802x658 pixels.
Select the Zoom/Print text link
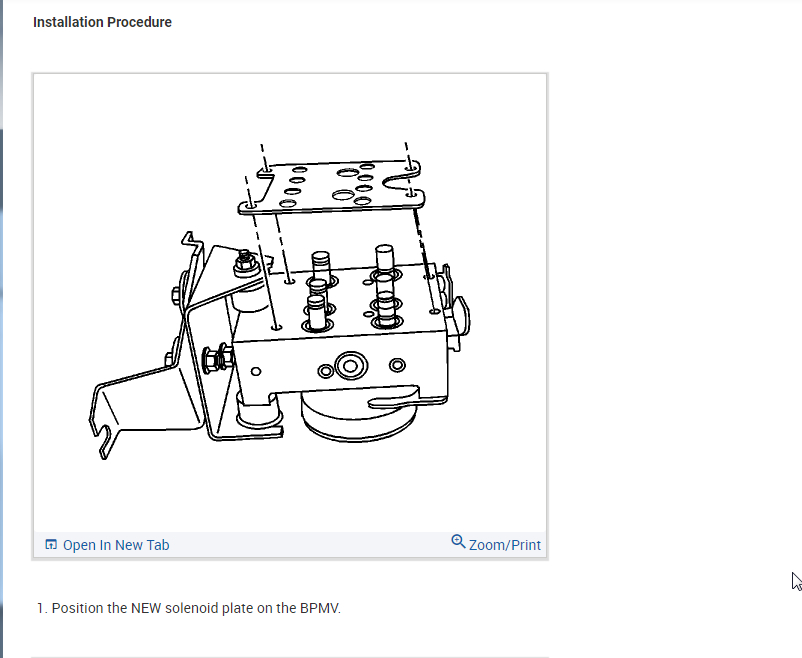[x=505, y=545]
